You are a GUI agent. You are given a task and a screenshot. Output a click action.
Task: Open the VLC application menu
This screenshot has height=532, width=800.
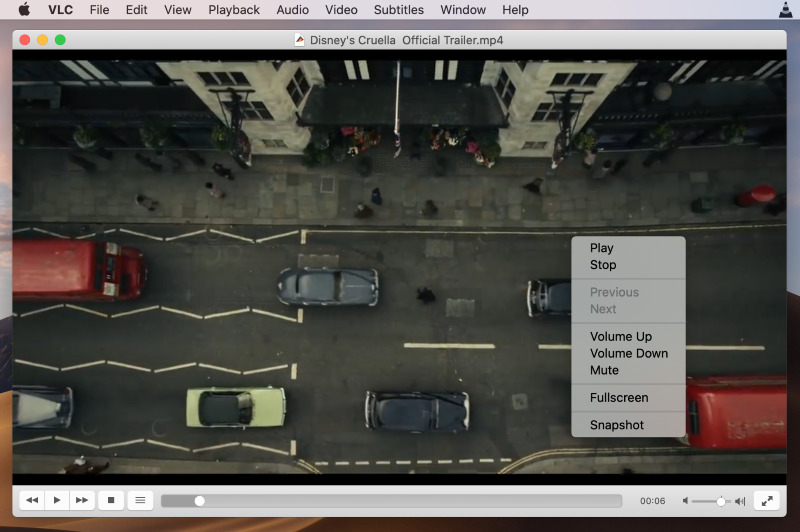60,10
